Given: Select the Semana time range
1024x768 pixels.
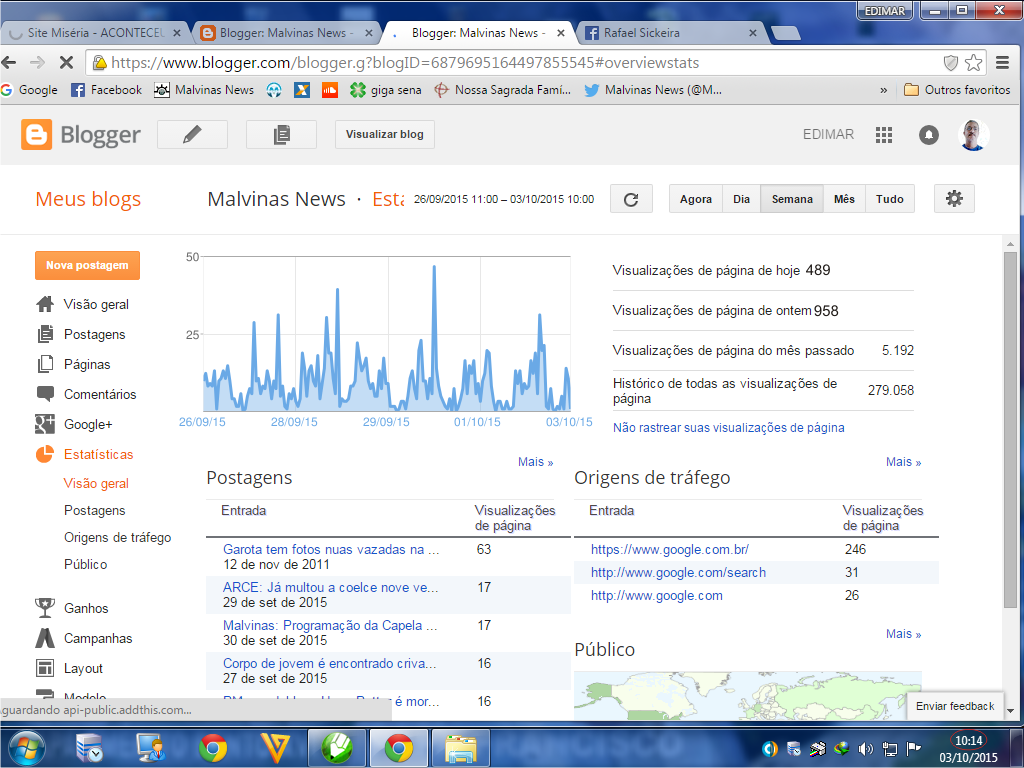Looking at the screenshot, I should click(x=792, y=199).
